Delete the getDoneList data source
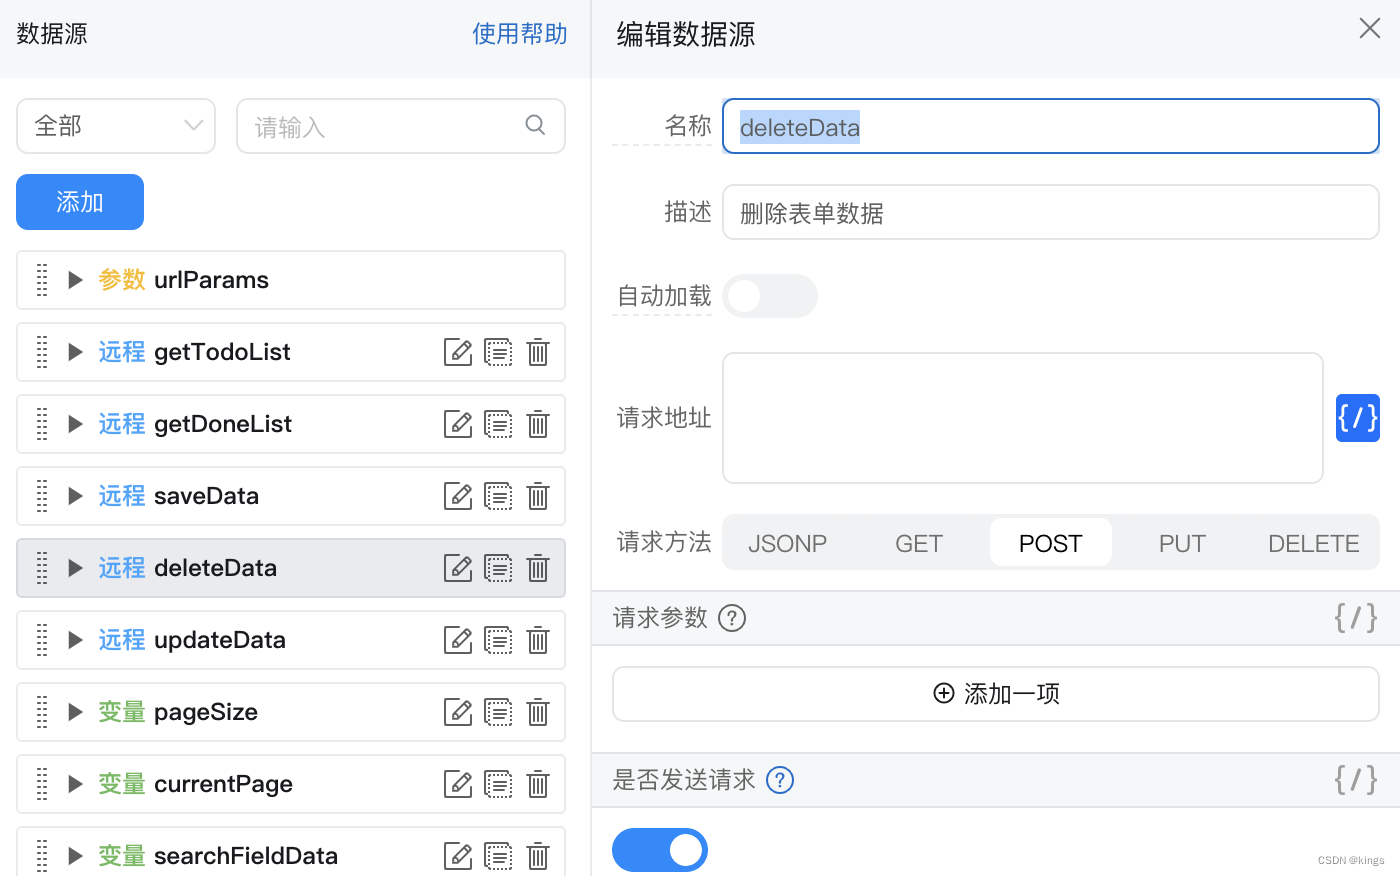This screenshot has height=876, width=1400. coord(538,424)
